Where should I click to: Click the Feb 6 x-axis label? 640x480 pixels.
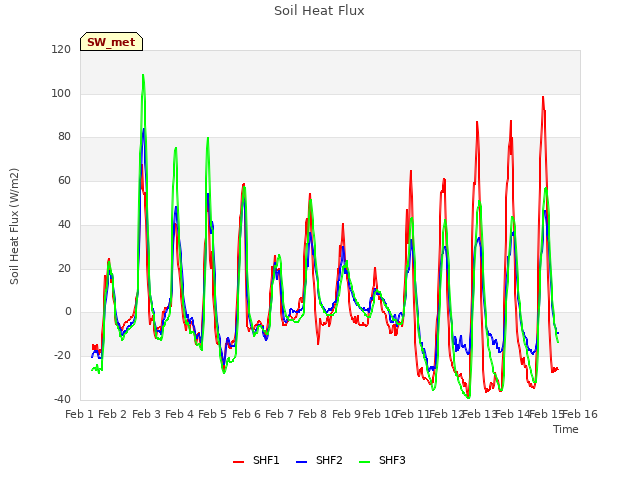point(246,414)
